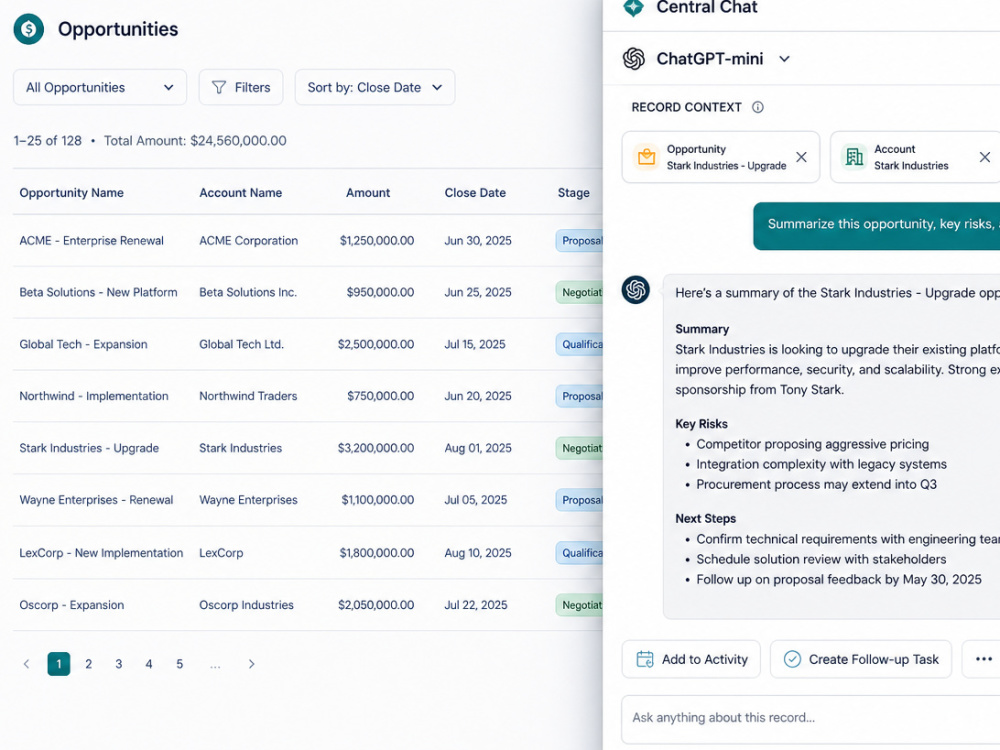Viewport: 1000px width, 750px height.
Task: Click the Key Risks heading in summary
Action: (x=702, y=424)
